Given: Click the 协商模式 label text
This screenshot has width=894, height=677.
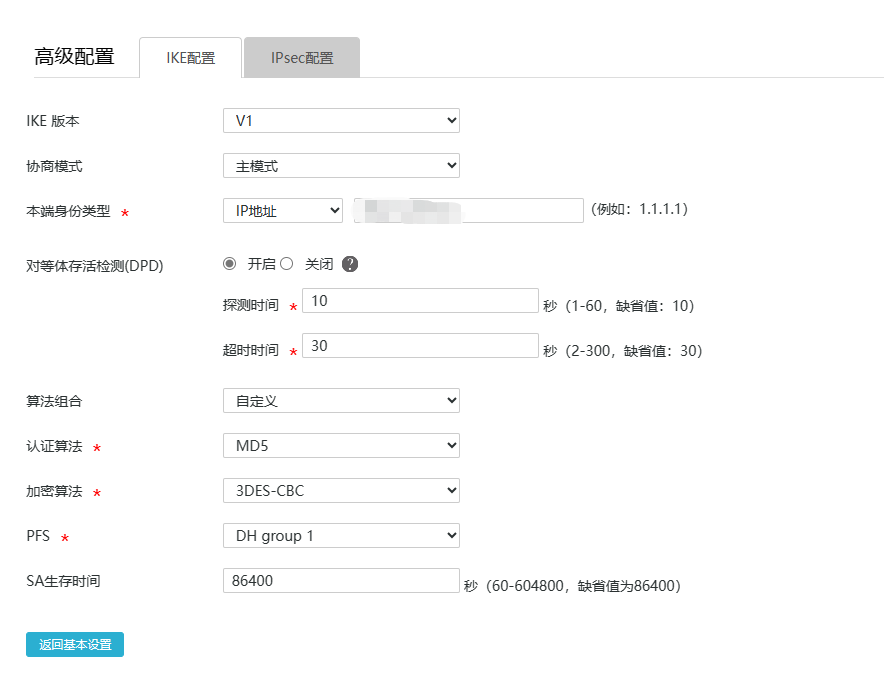Looking at the screenshot, I should coord(54,167).
